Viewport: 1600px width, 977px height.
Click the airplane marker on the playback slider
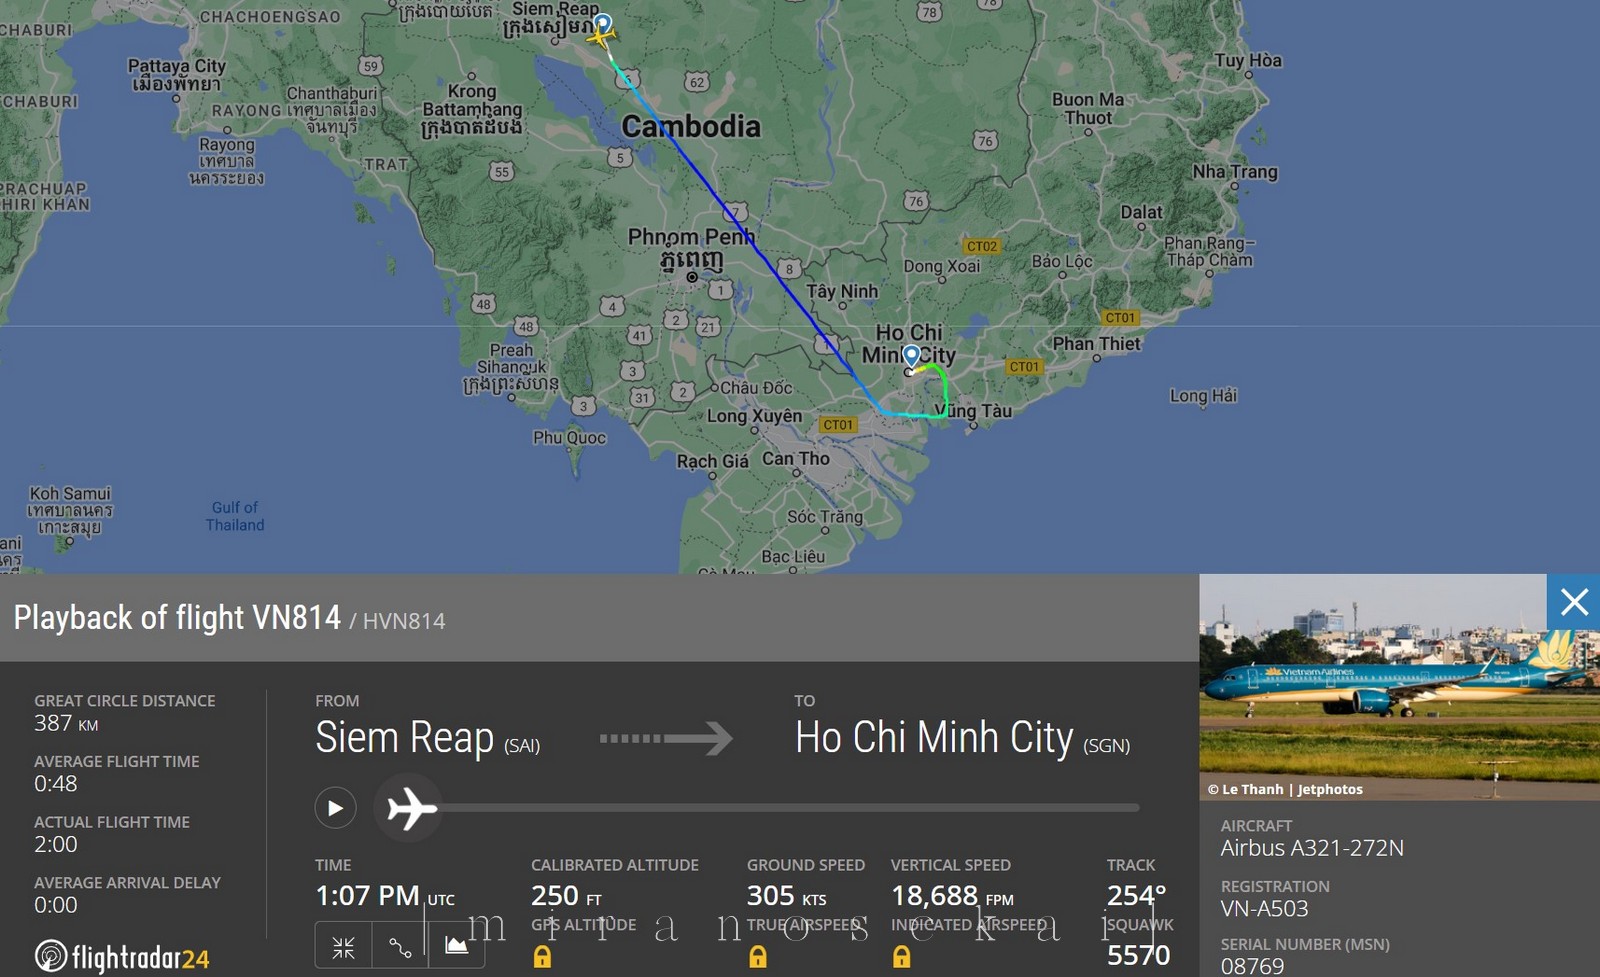click(411, 808)
